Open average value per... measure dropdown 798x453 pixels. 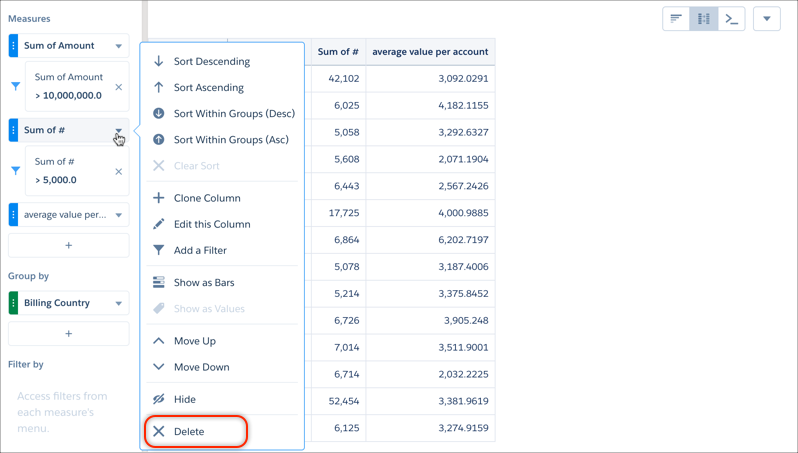[119, 215]
